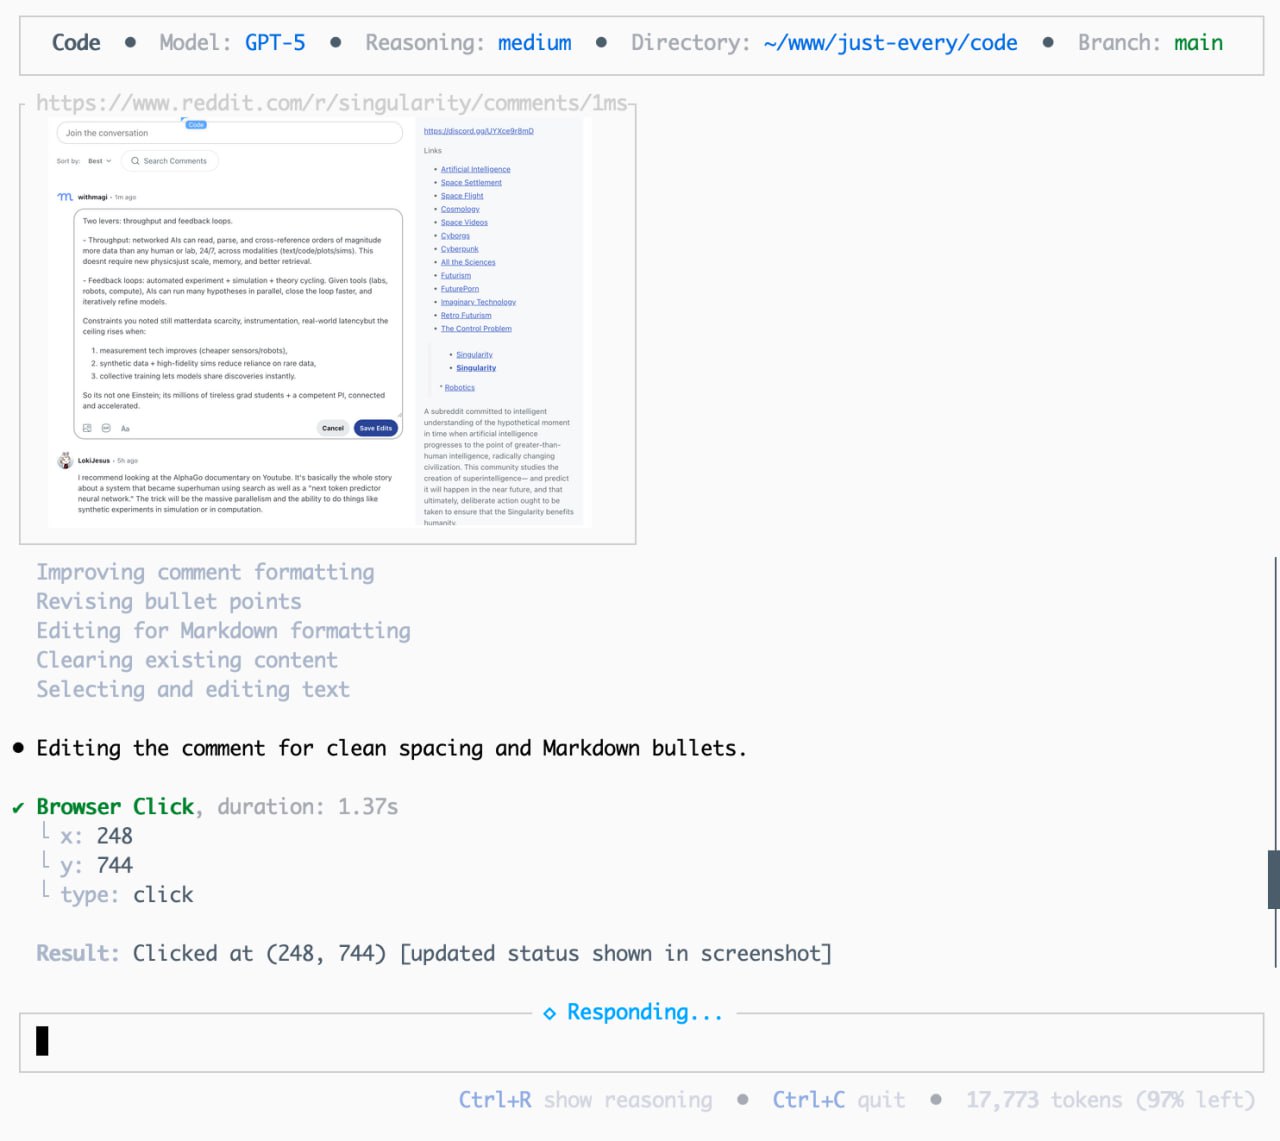The height and width of the screenshot is (1141, 1280).
Task: Click the Save Edits button
Action: 376,428
